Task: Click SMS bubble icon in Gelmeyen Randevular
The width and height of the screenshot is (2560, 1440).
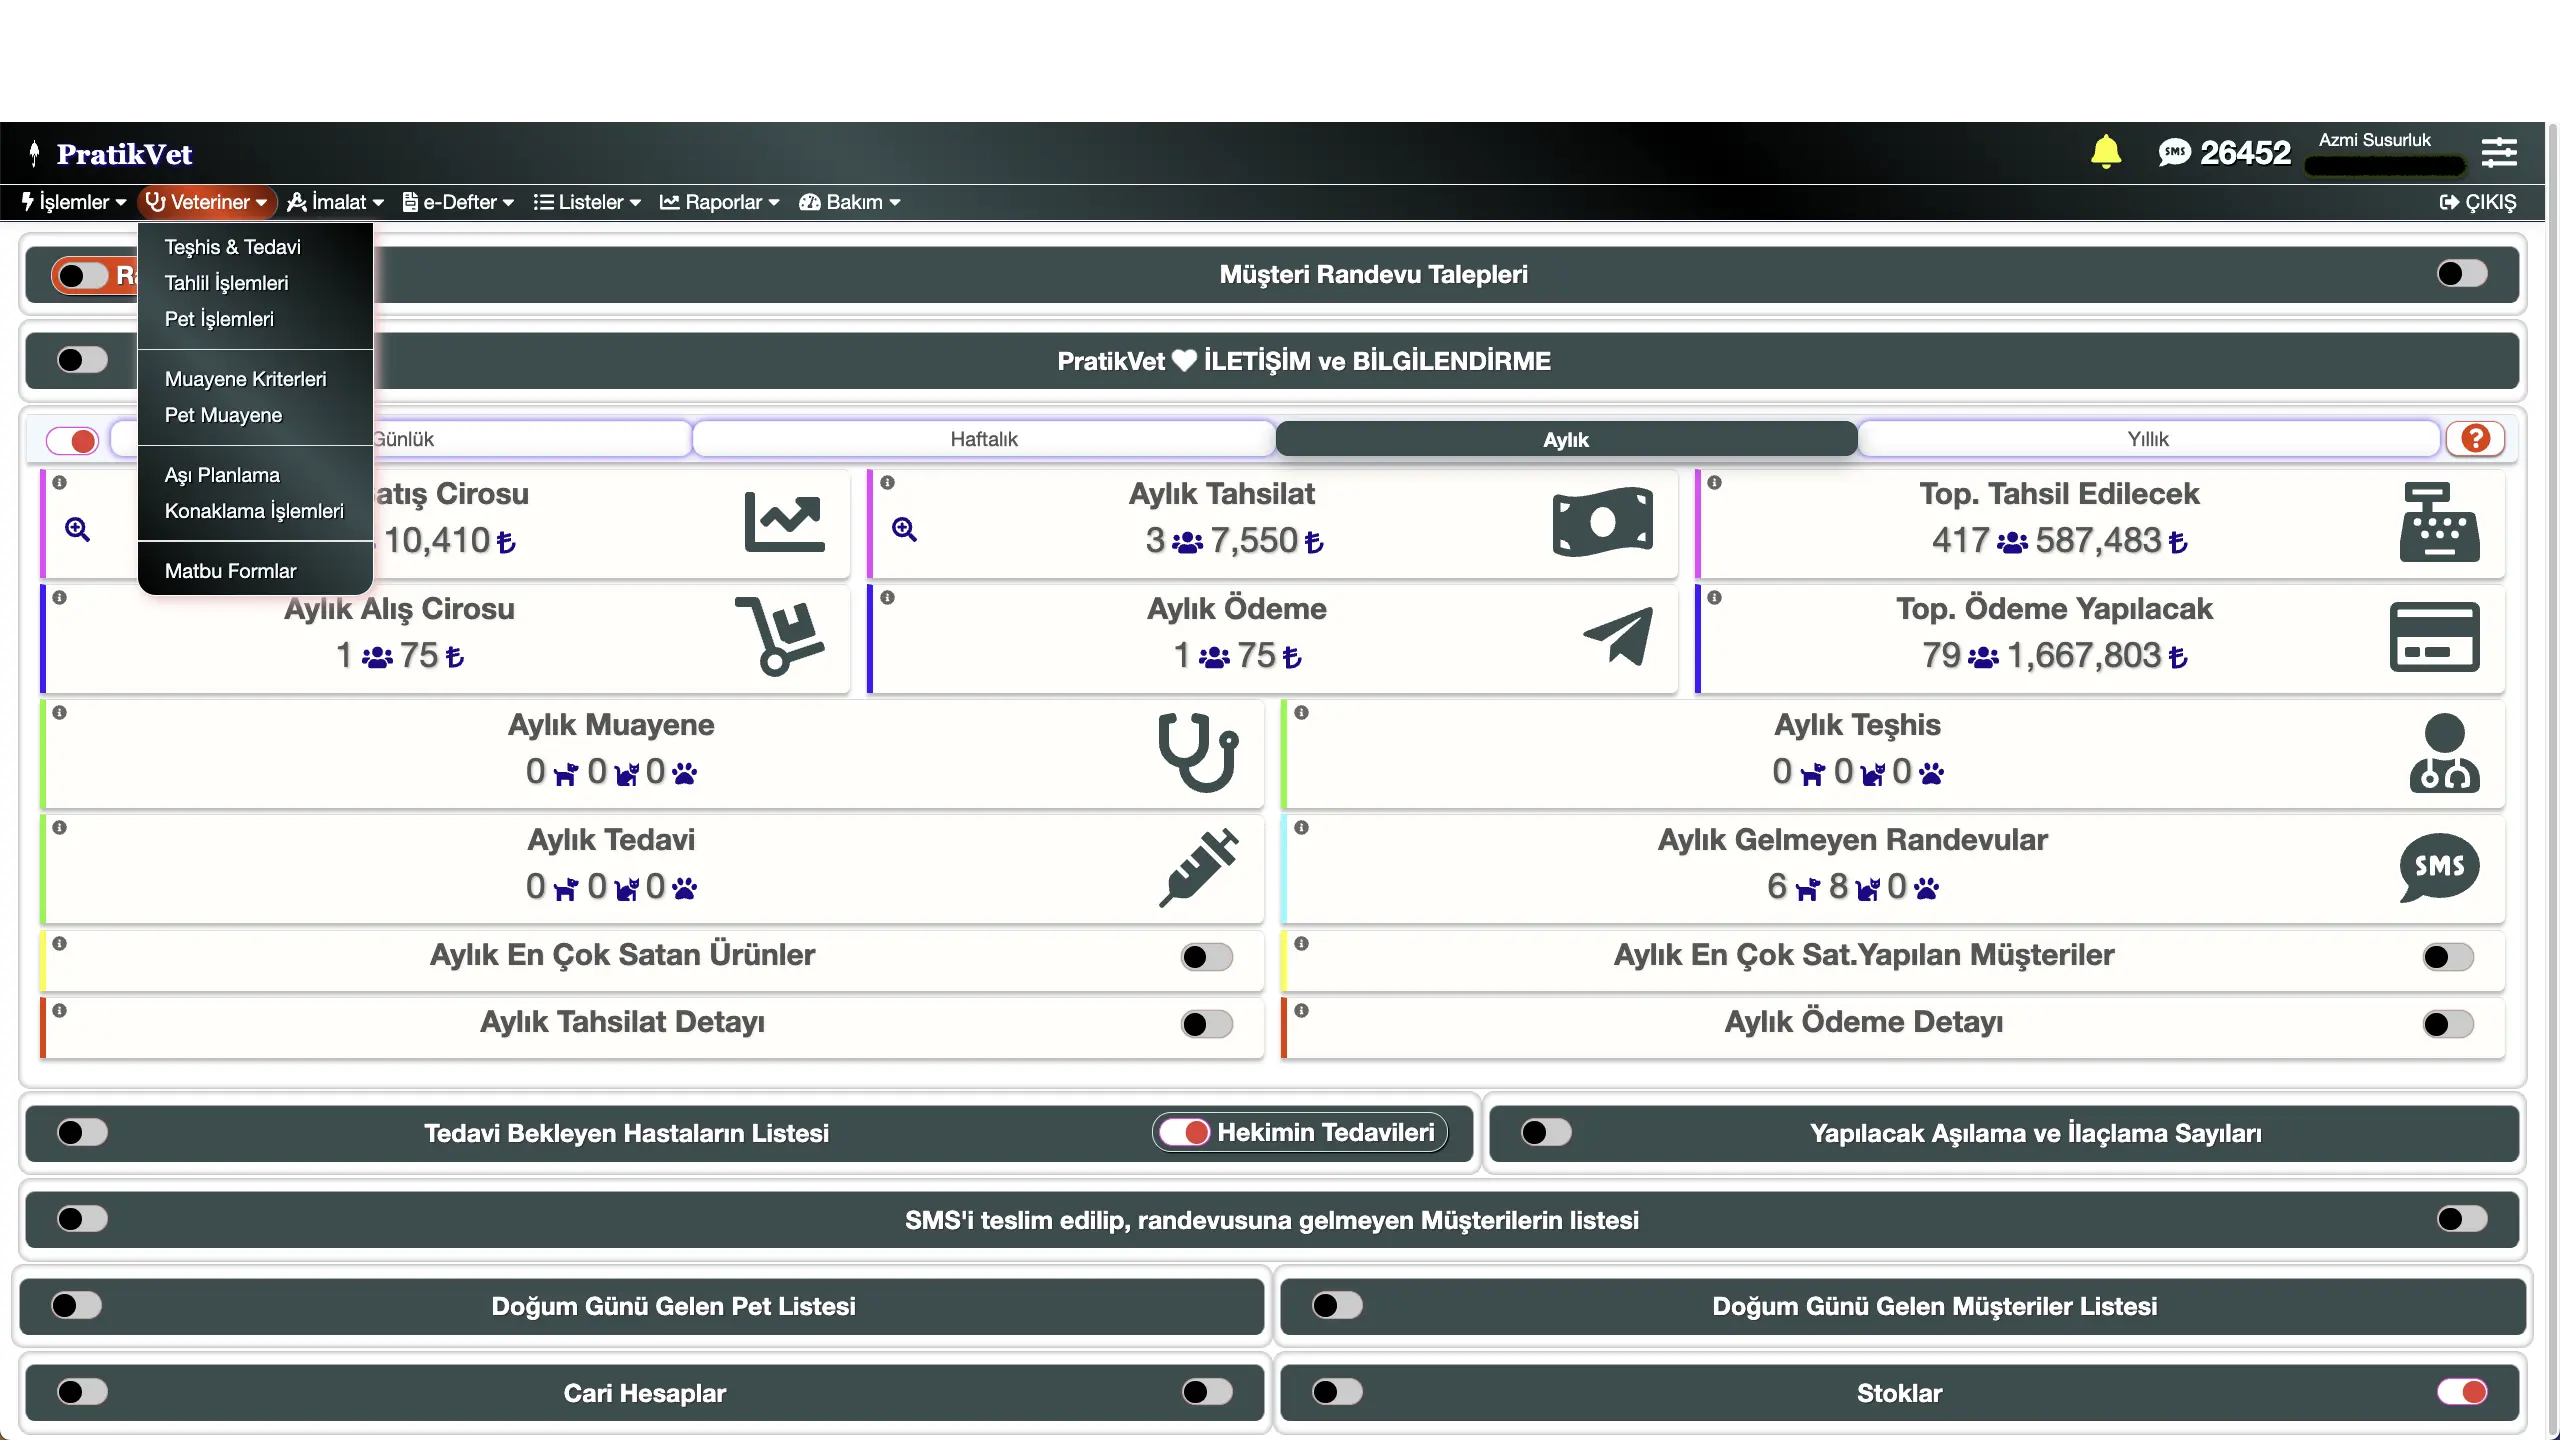Action: pos(2439,867)
